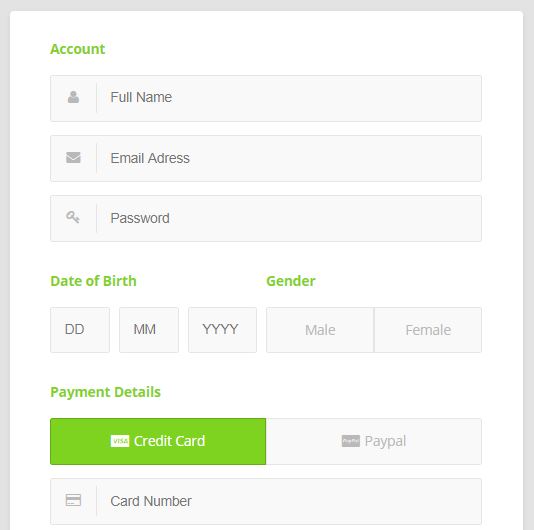Click the Date of Birth heading
Screen dimensions: 534x530
[93, 281]
